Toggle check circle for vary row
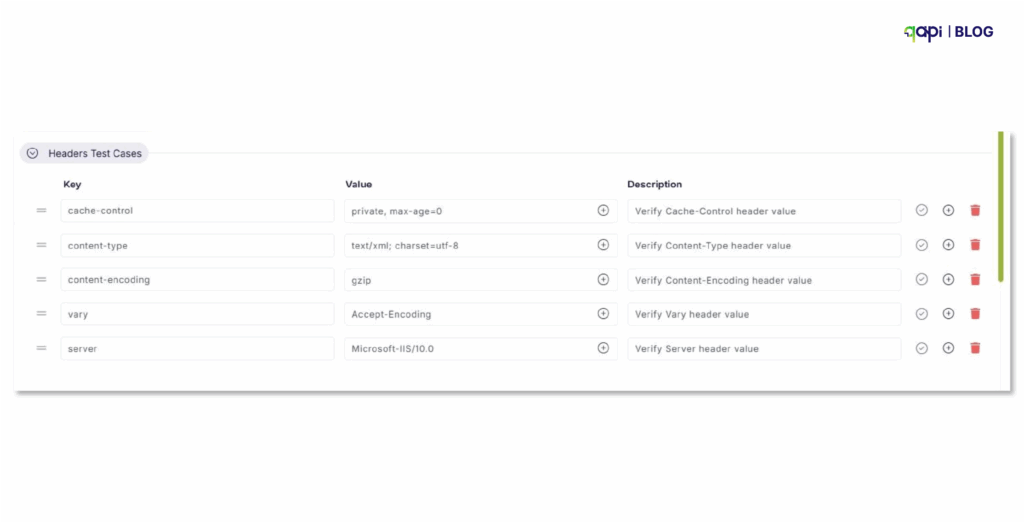 click(x=921, y=314)
